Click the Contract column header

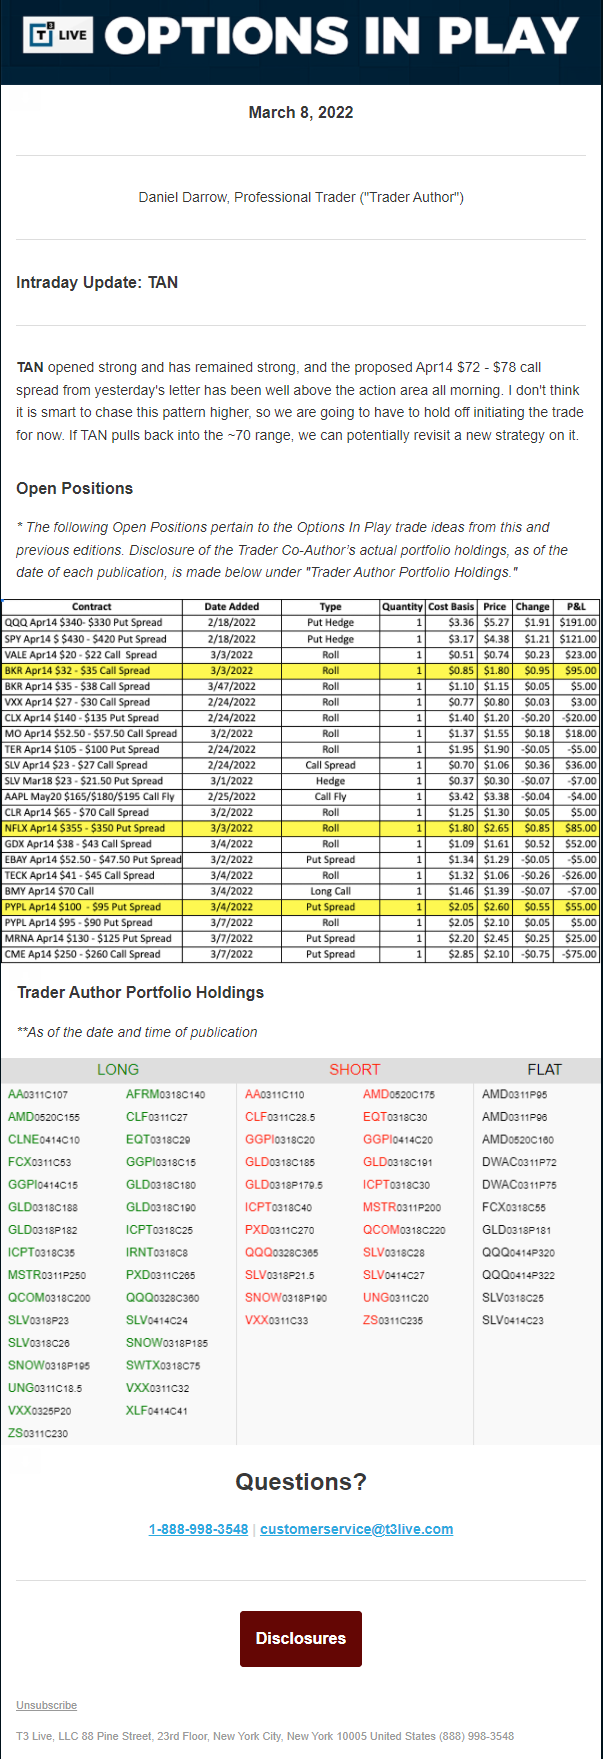click(x=92, y=606)
